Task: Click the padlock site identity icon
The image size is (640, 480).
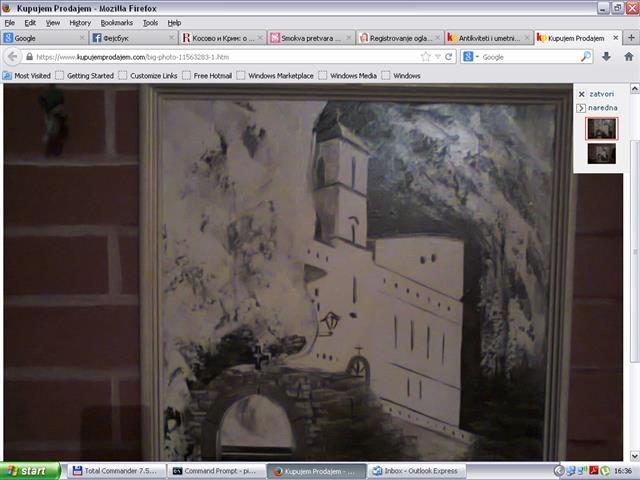Action: click(x=29, y=57)
